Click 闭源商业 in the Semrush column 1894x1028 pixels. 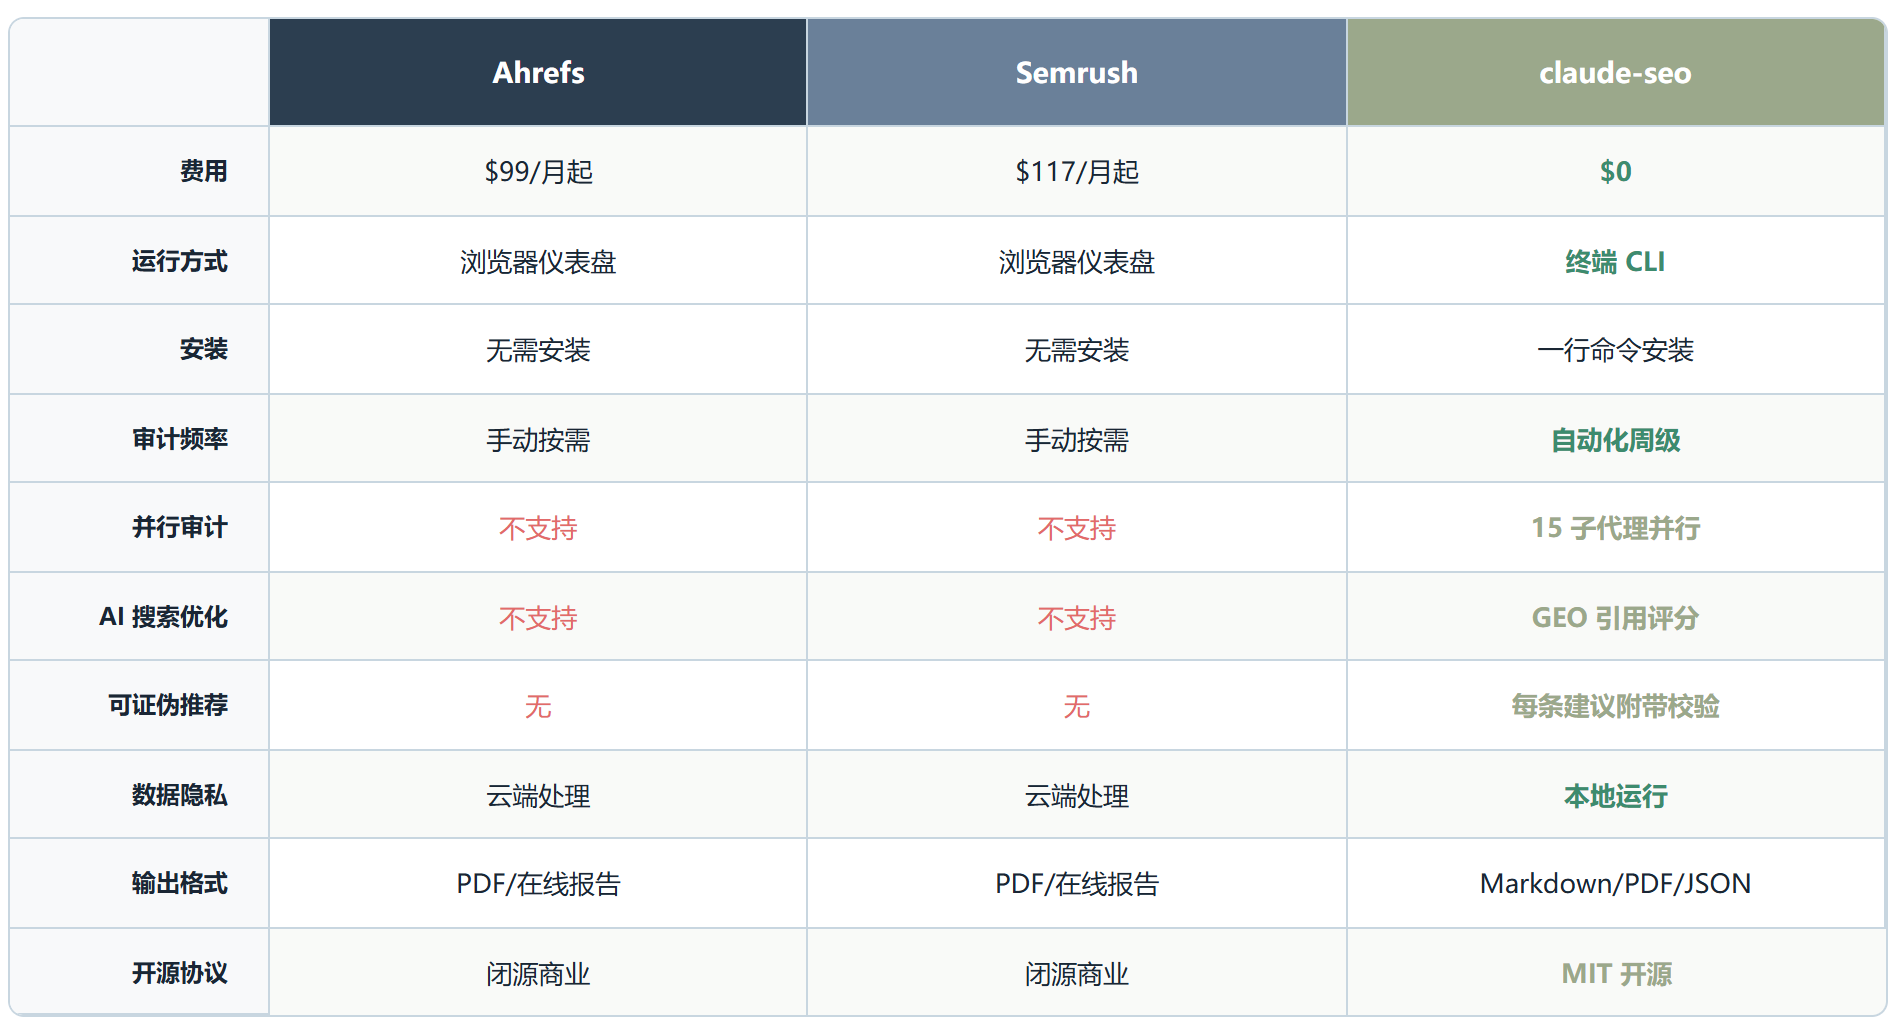1077,974
